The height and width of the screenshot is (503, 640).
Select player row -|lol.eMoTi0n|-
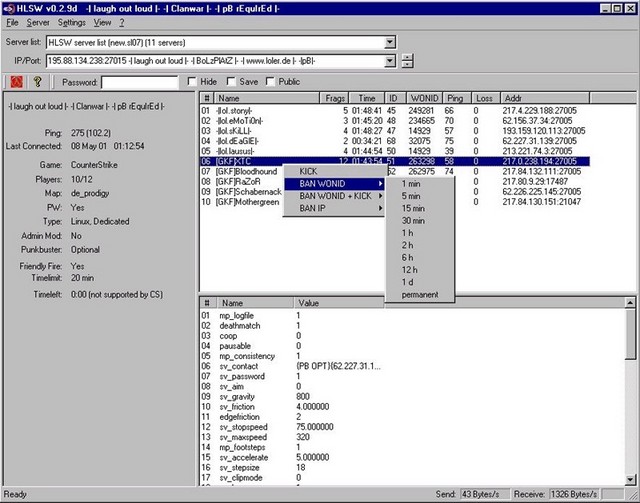(x=394, y=121)
